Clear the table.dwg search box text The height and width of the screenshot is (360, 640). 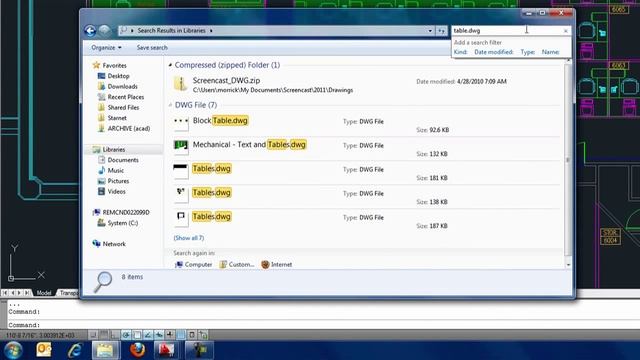click(565, 31)
